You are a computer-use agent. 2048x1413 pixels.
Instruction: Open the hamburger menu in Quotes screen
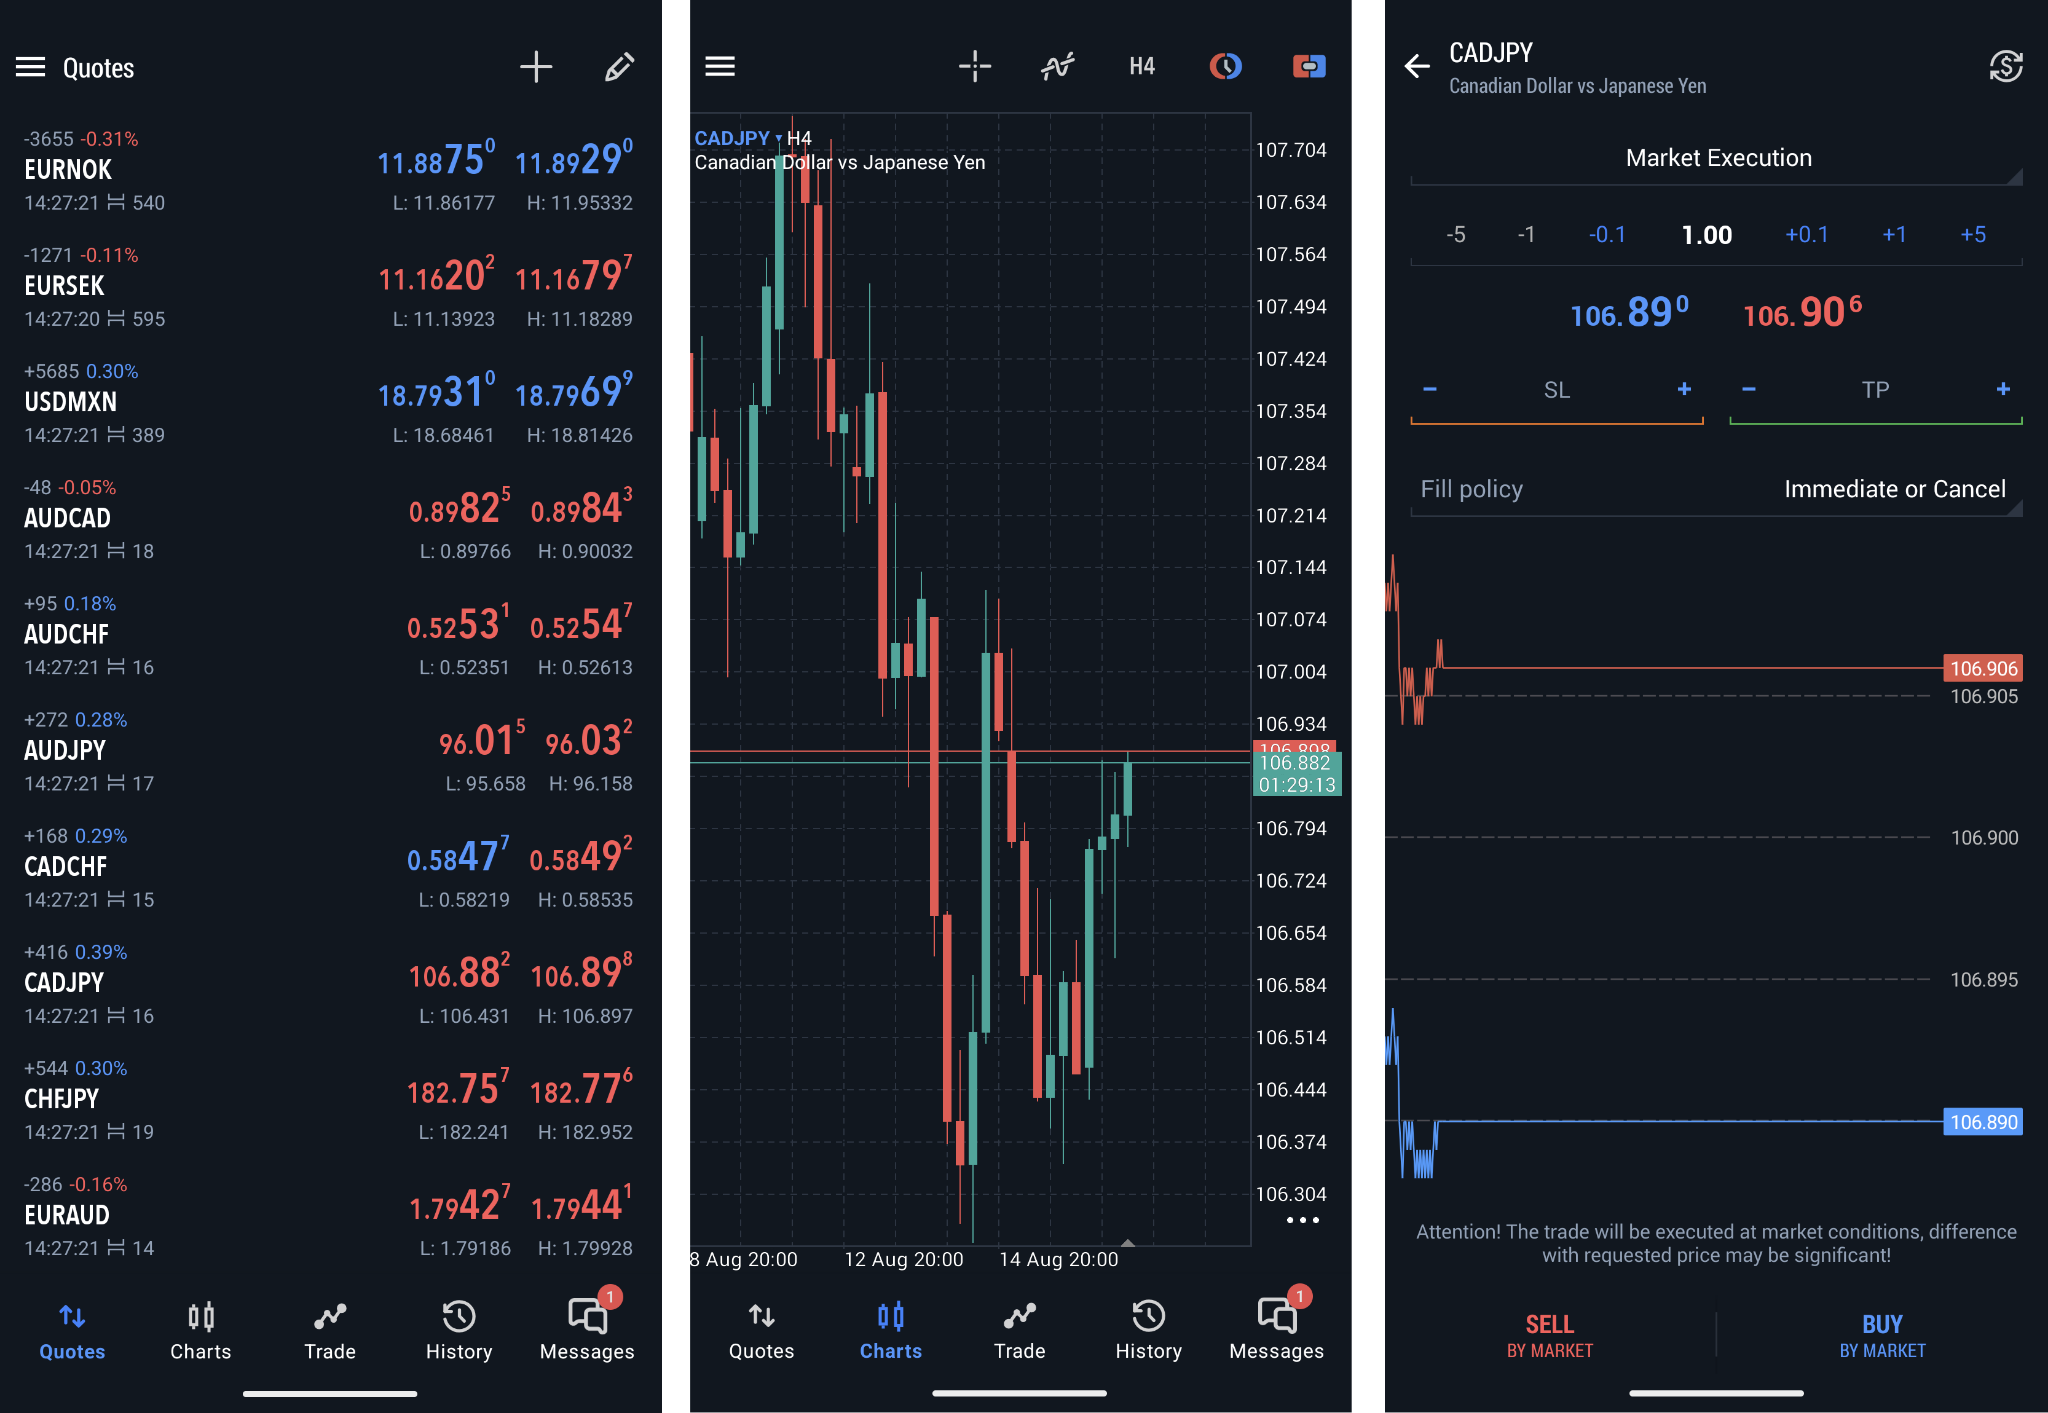[x=31, y=67]
